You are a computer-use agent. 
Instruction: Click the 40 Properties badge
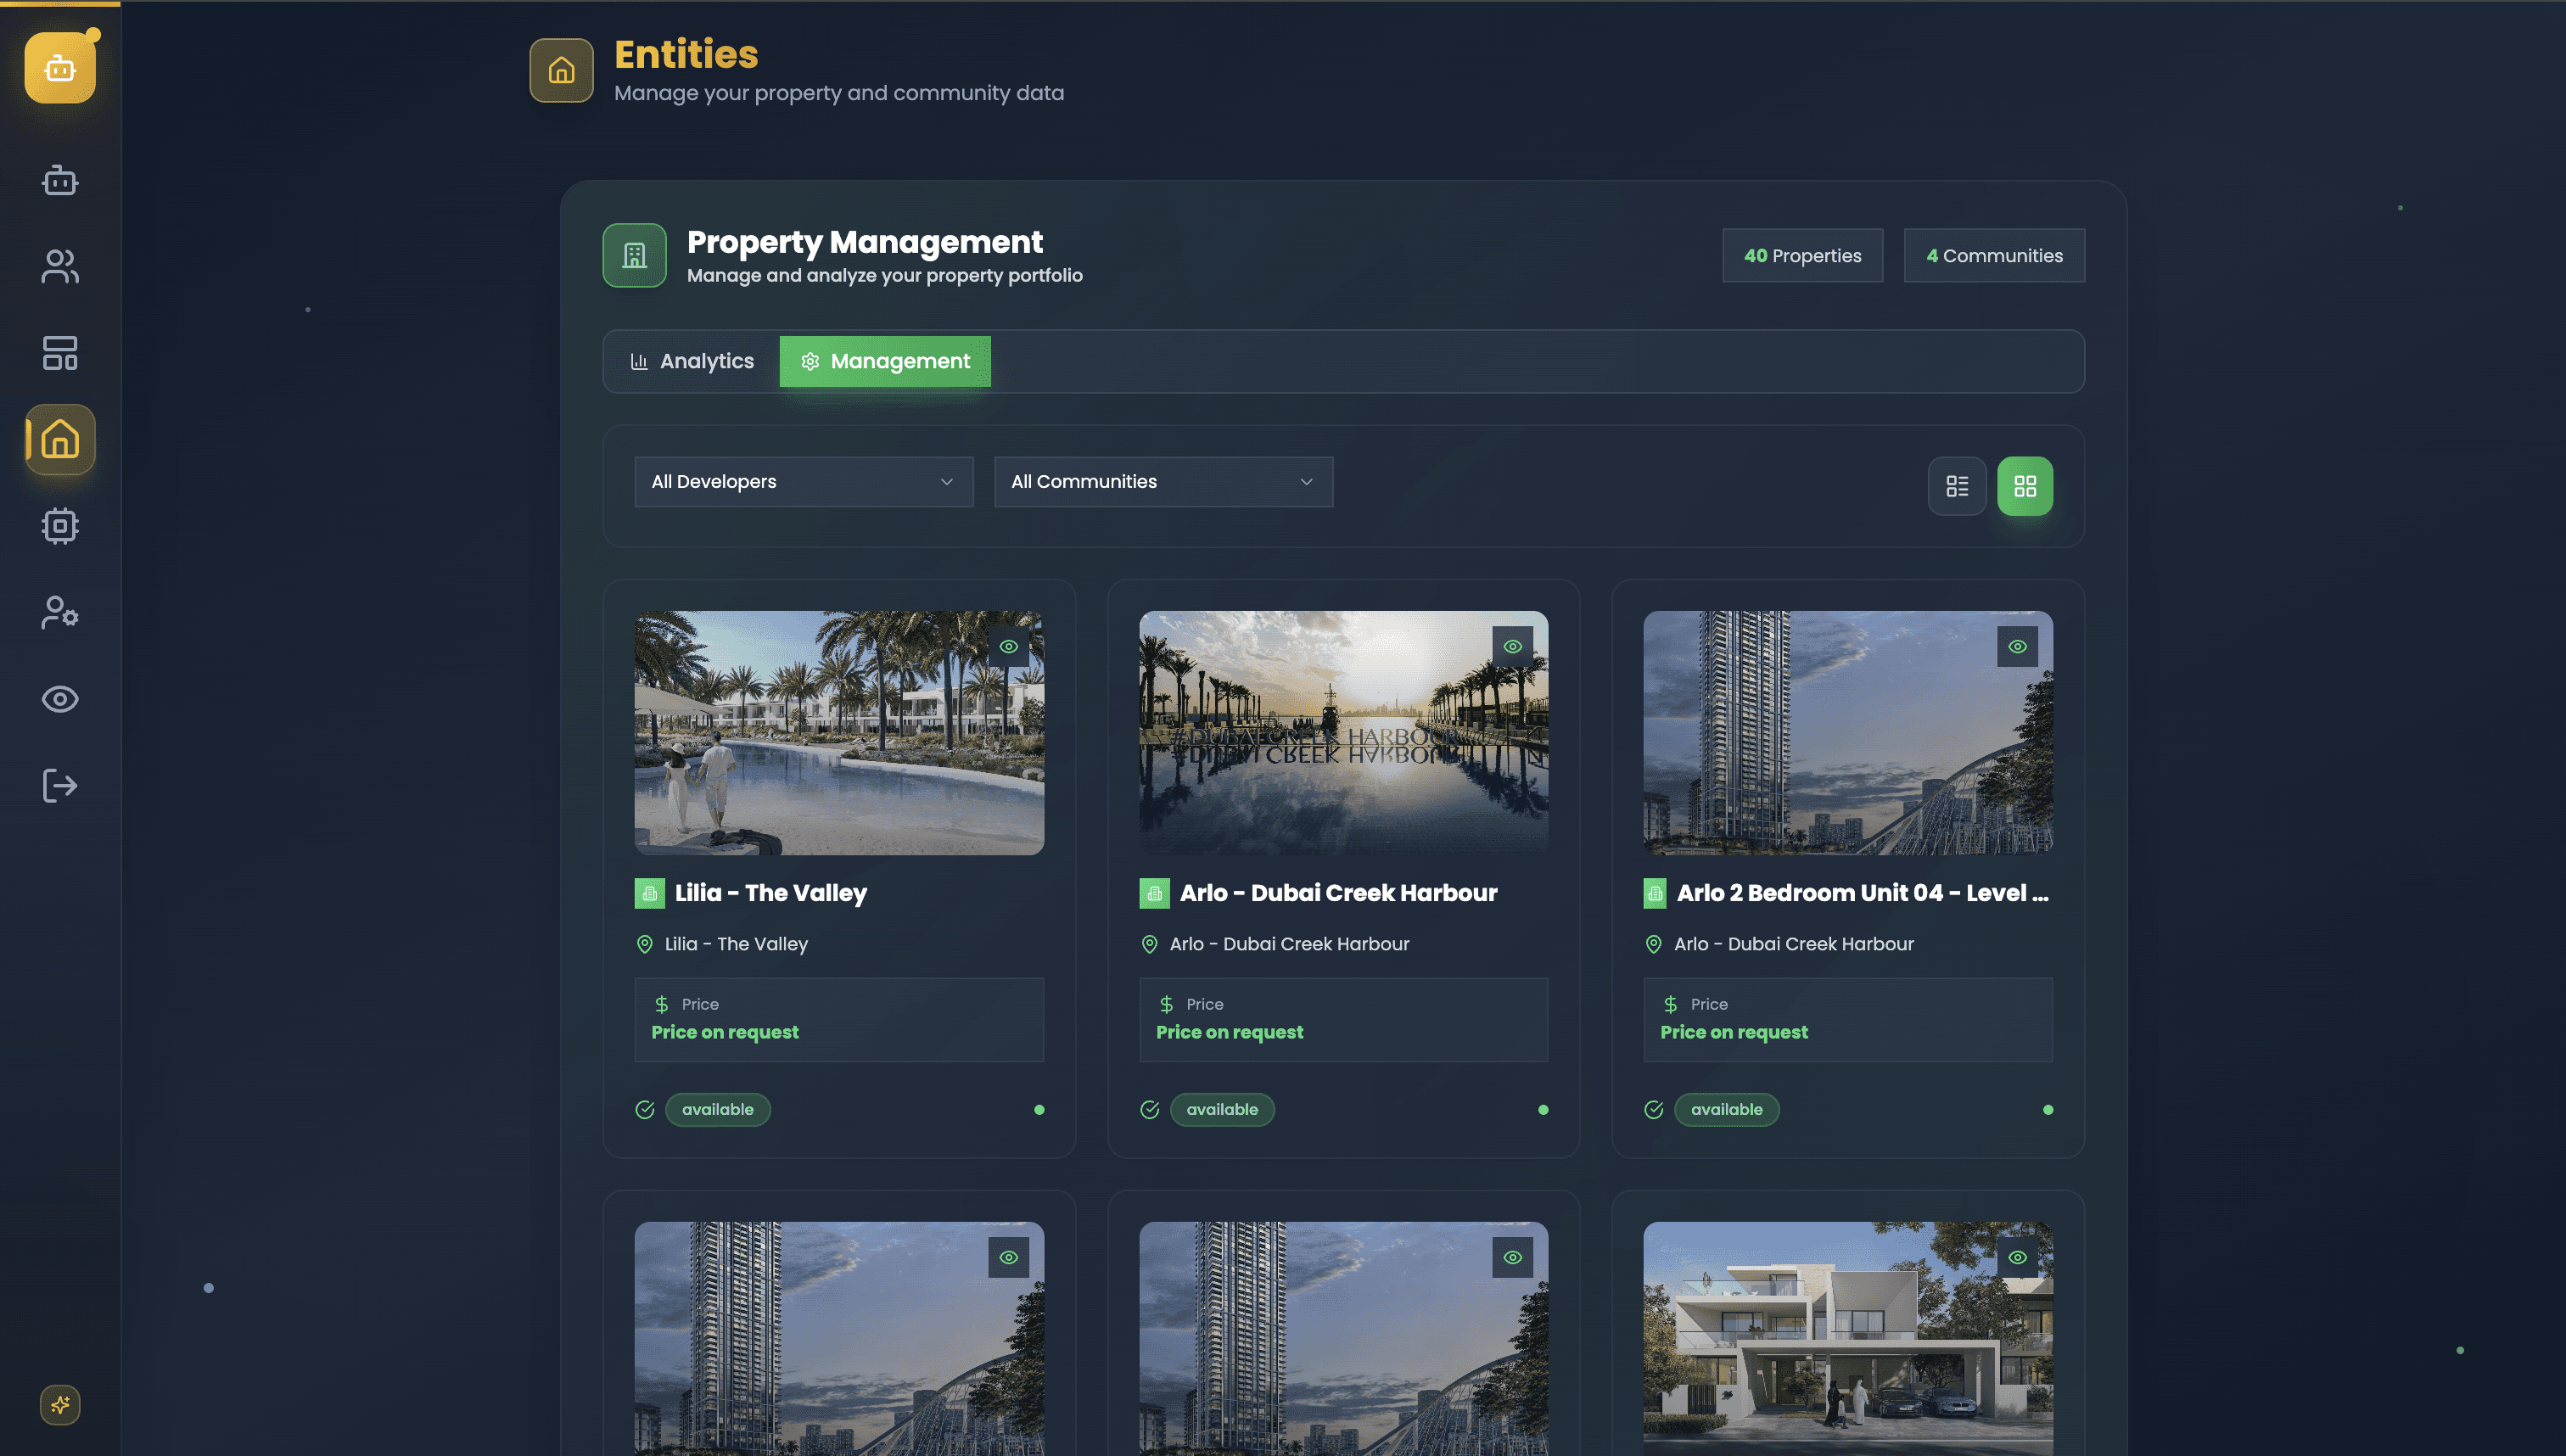pos(1802,256)
